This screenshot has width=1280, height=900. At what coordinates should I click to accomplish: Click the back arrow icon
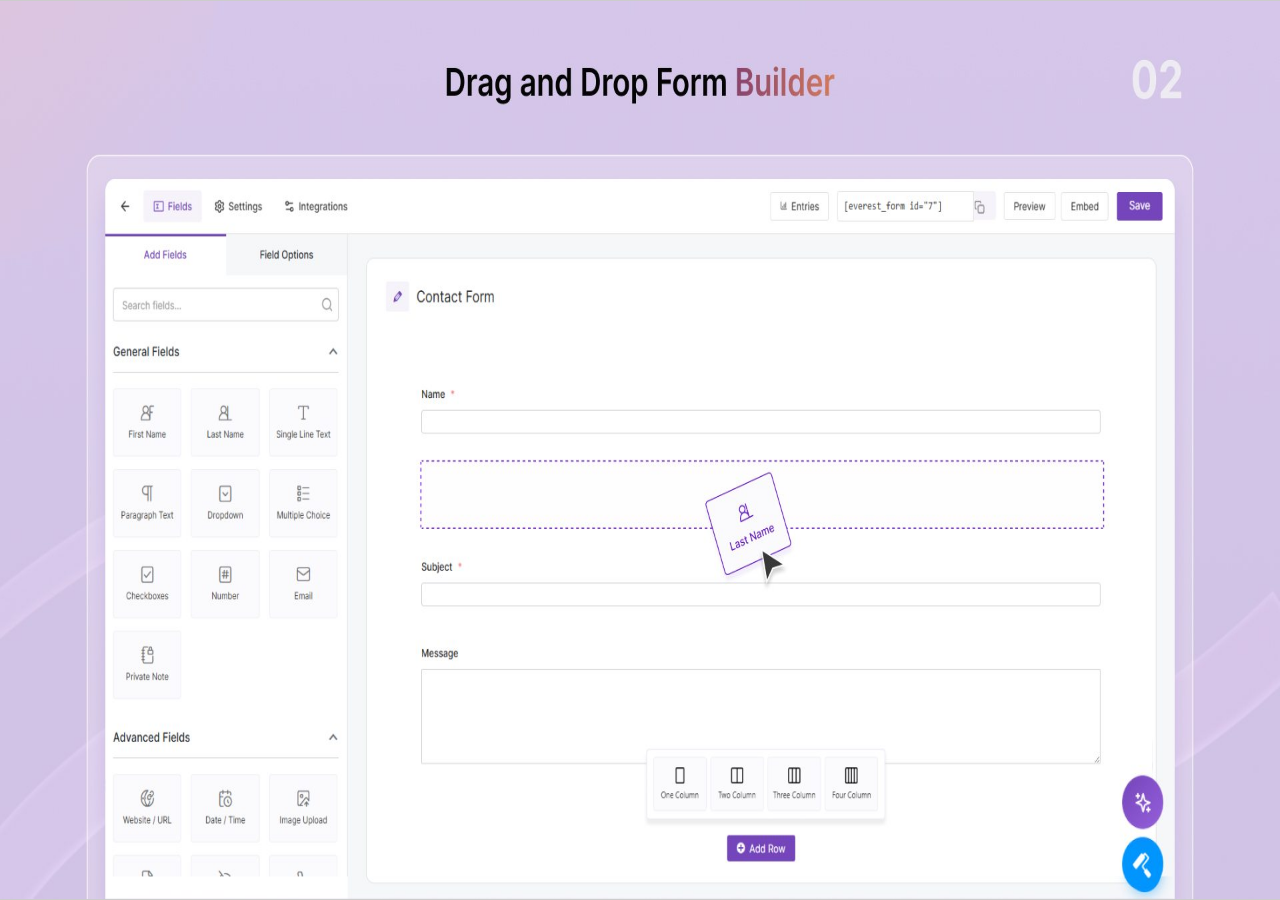(125, 207)
